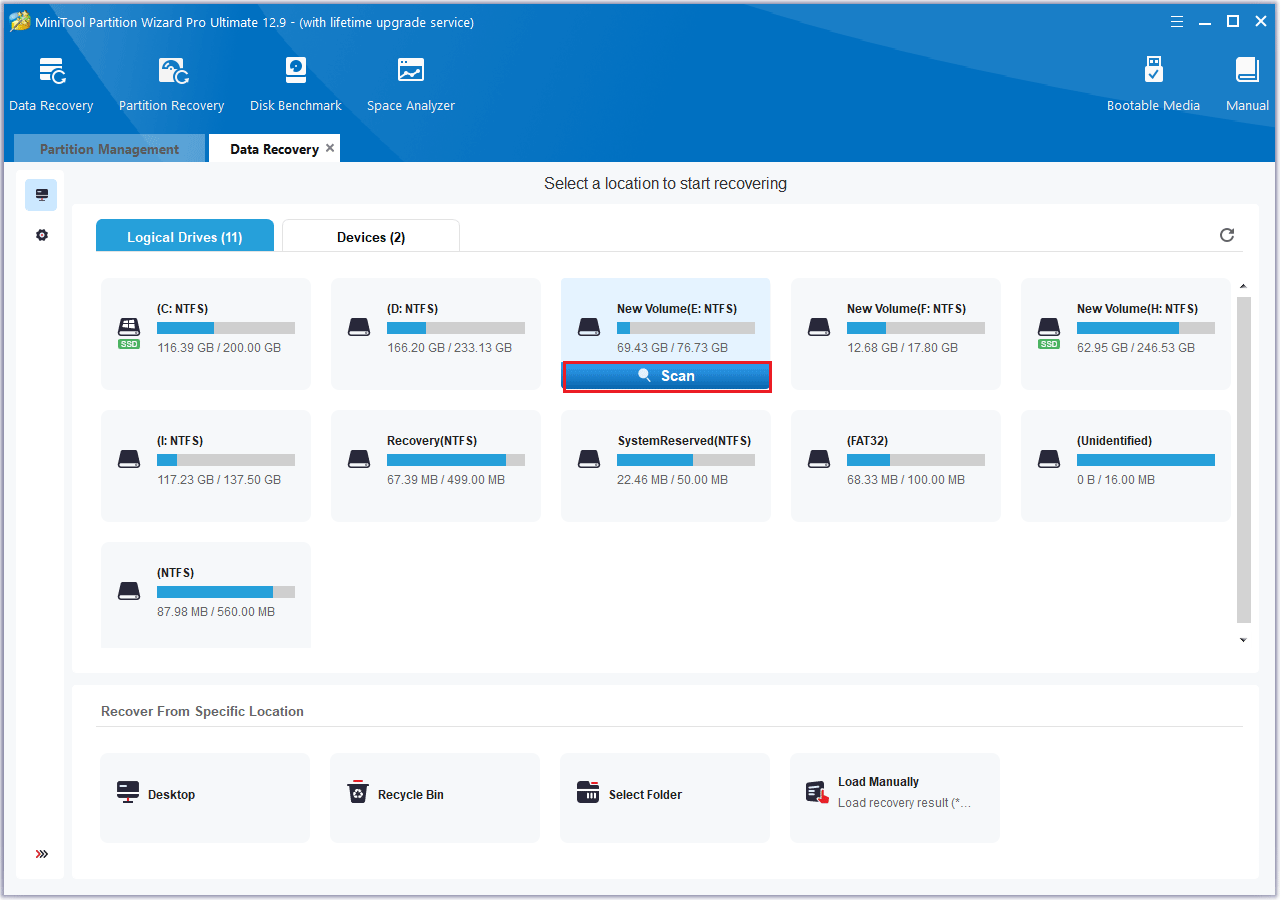
Task: Start the Space Analyzer tool
Action: [x=410, y=84]
